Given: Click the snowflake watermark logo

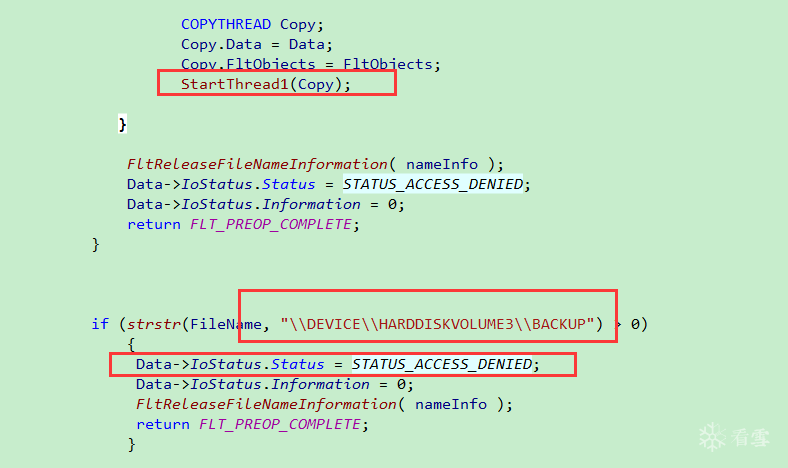Looking at the screenshot, I should click(712, 436).
